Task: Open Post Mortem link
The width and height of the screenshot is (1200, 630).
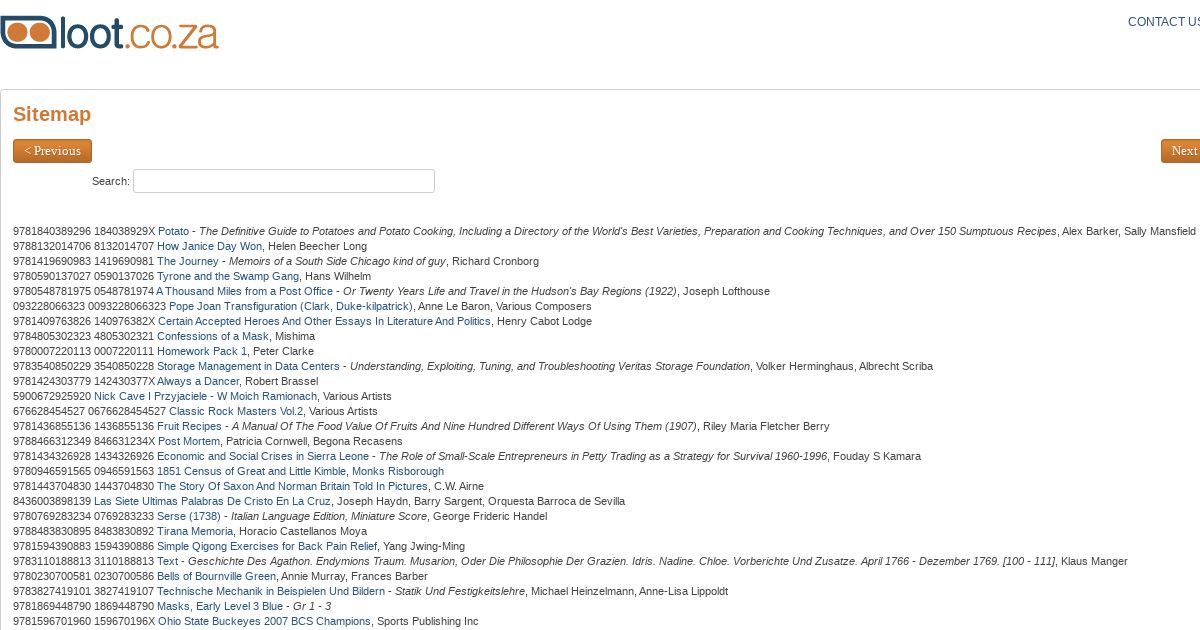Action: [189, 441]
